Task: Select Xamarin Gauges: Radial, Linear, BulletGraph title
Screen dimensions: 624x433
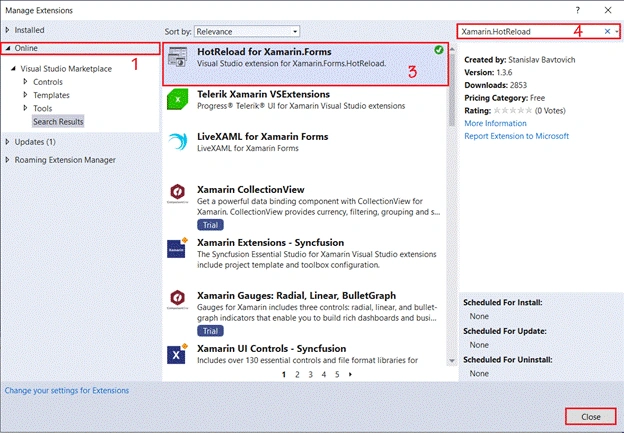Action: (x=296, y=295)
